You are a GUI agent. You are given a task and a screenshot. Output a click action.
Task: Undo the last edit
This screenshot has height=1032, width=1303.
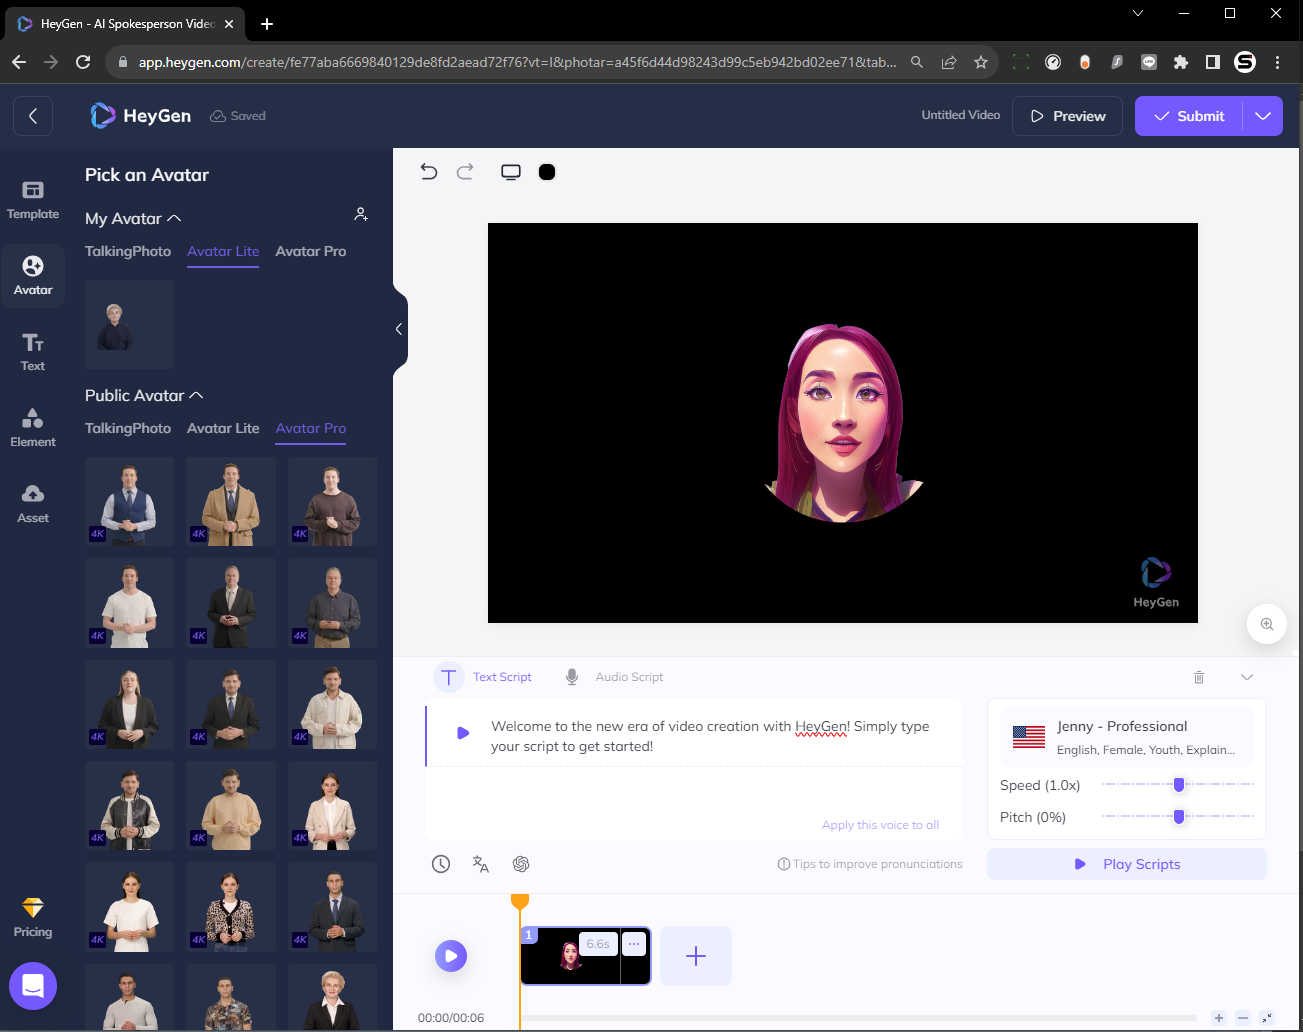(429, 172)
